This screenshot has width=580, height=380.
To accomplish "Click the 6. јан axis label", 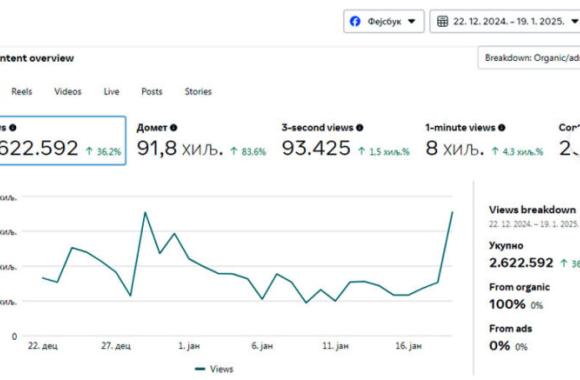I will tap(262, 346).
